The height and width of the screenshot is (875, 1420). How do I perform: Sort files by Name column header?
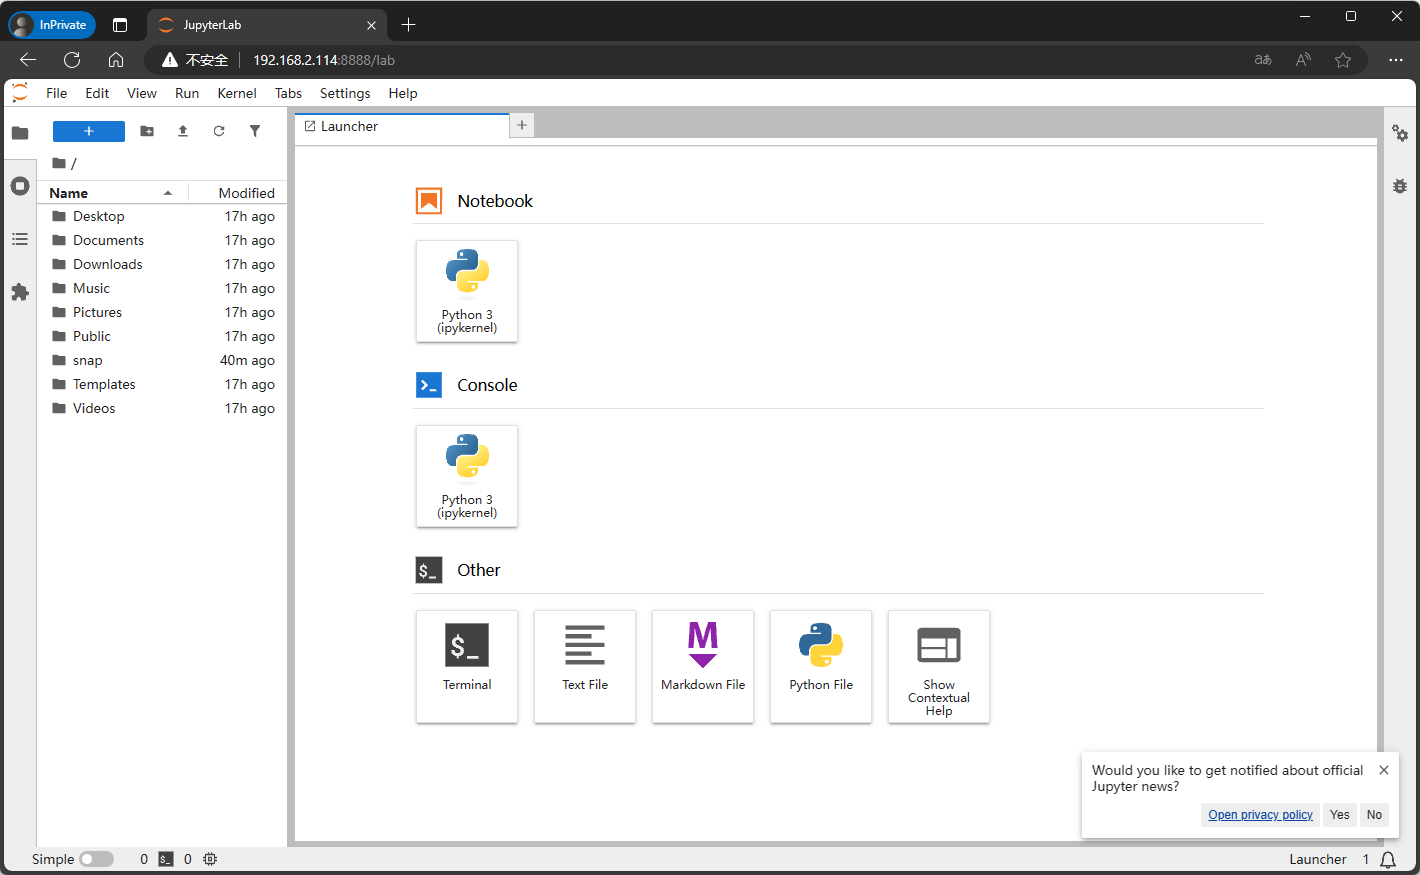click(x=111, y=193)
